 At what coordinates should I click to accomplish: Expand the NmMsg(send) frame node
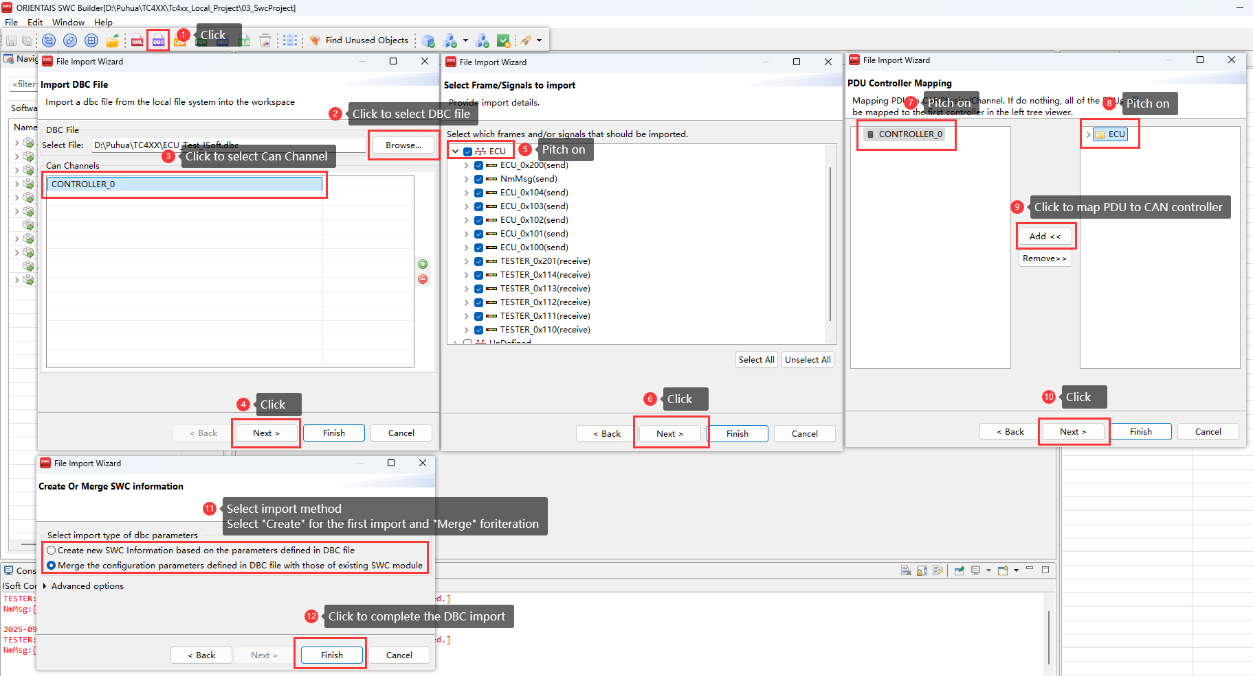coord(466,179)
